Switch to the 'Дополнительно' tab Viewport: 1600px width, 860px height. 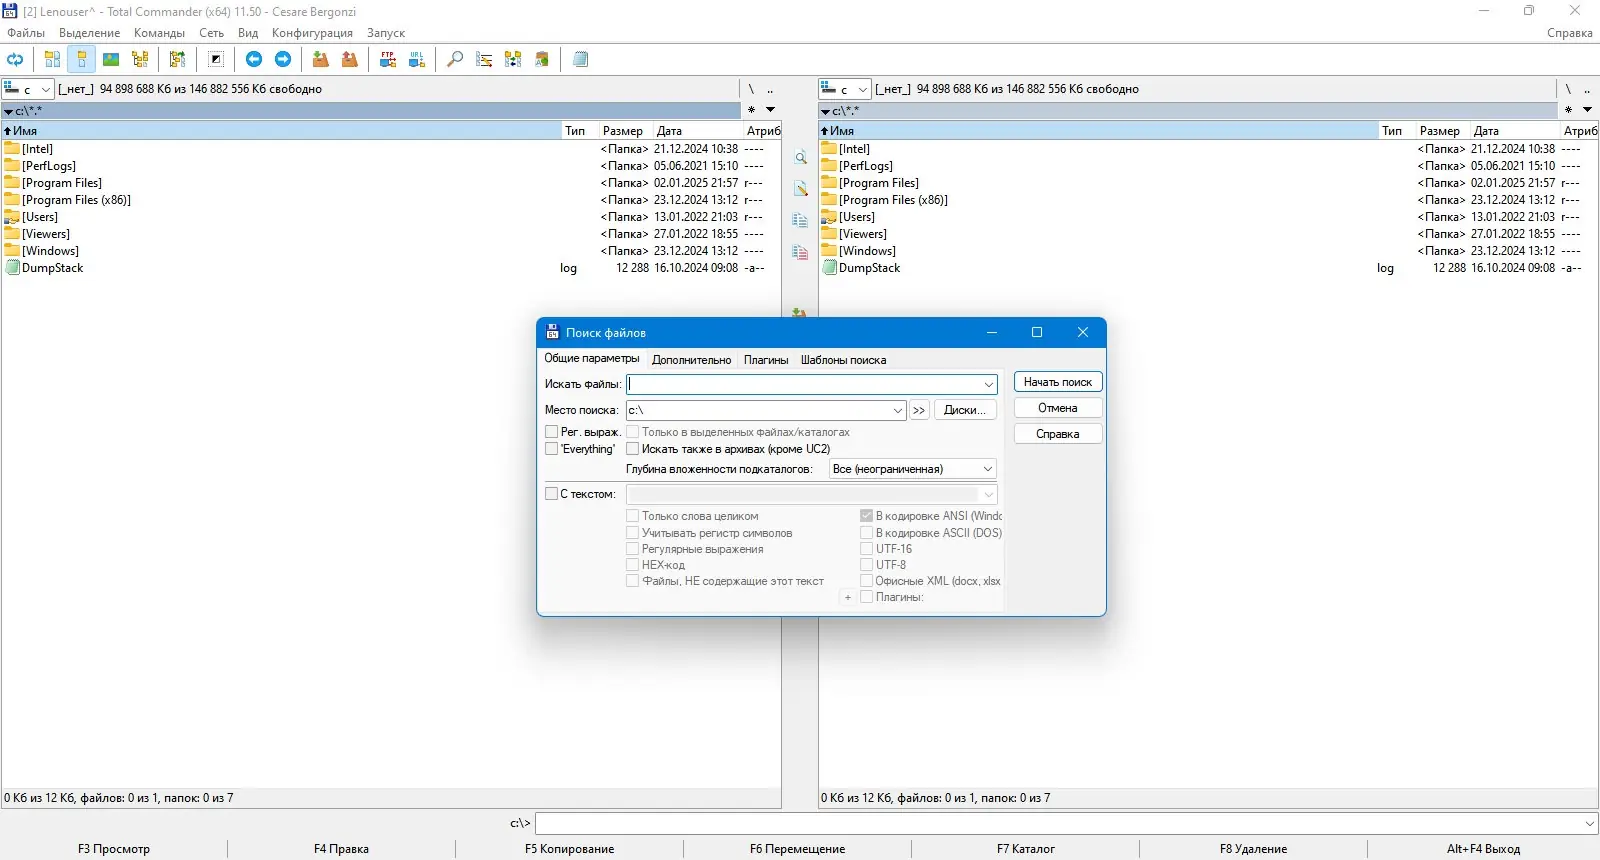[x=691, y=360]
